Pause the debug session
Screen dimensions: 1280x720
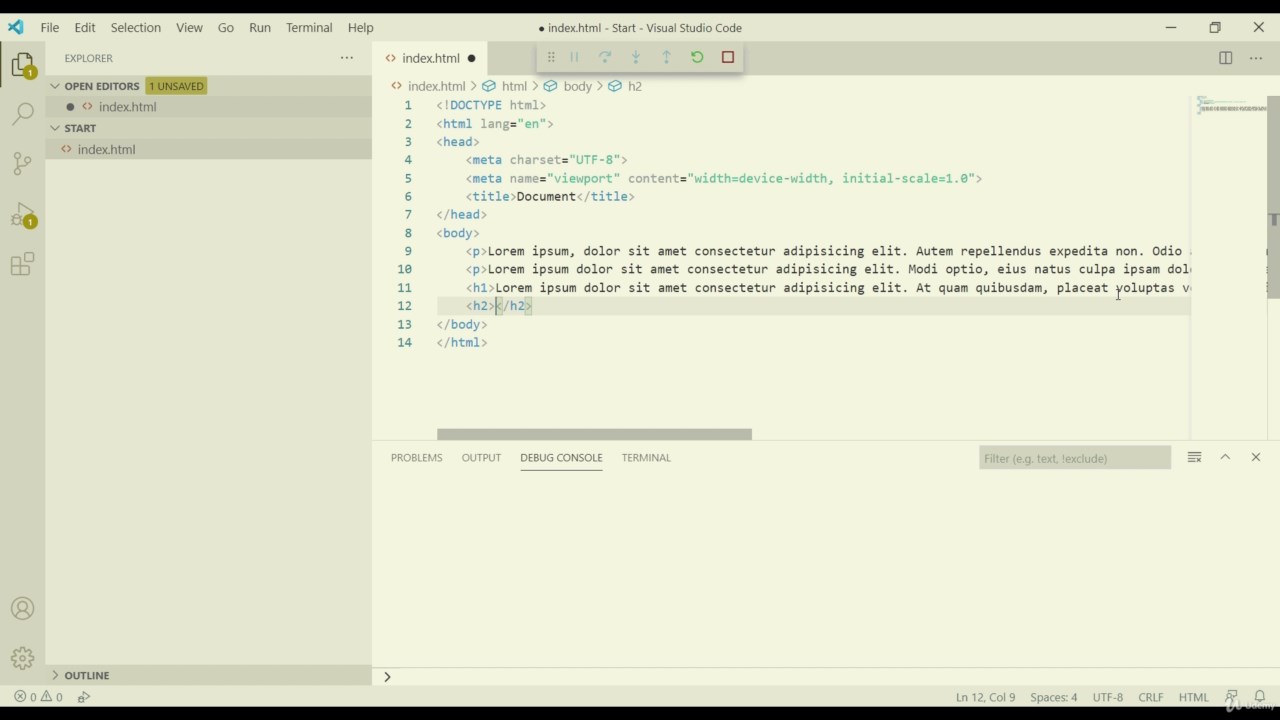(574, 57)
